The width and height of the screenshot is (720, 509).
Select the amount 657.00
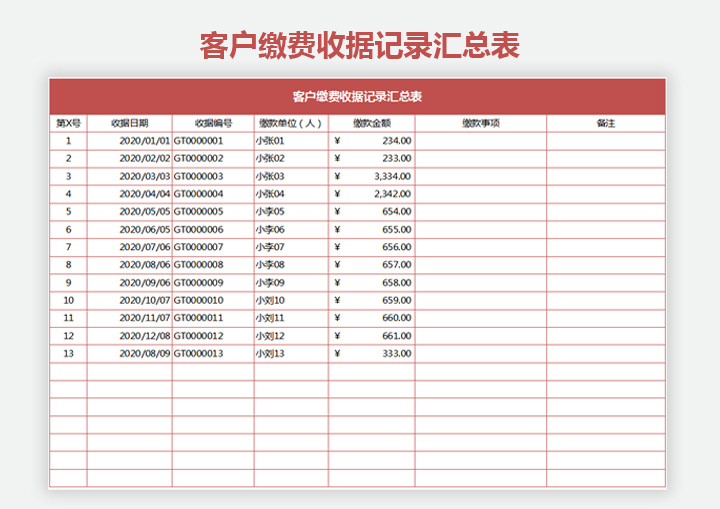click(x=397, y=265)
